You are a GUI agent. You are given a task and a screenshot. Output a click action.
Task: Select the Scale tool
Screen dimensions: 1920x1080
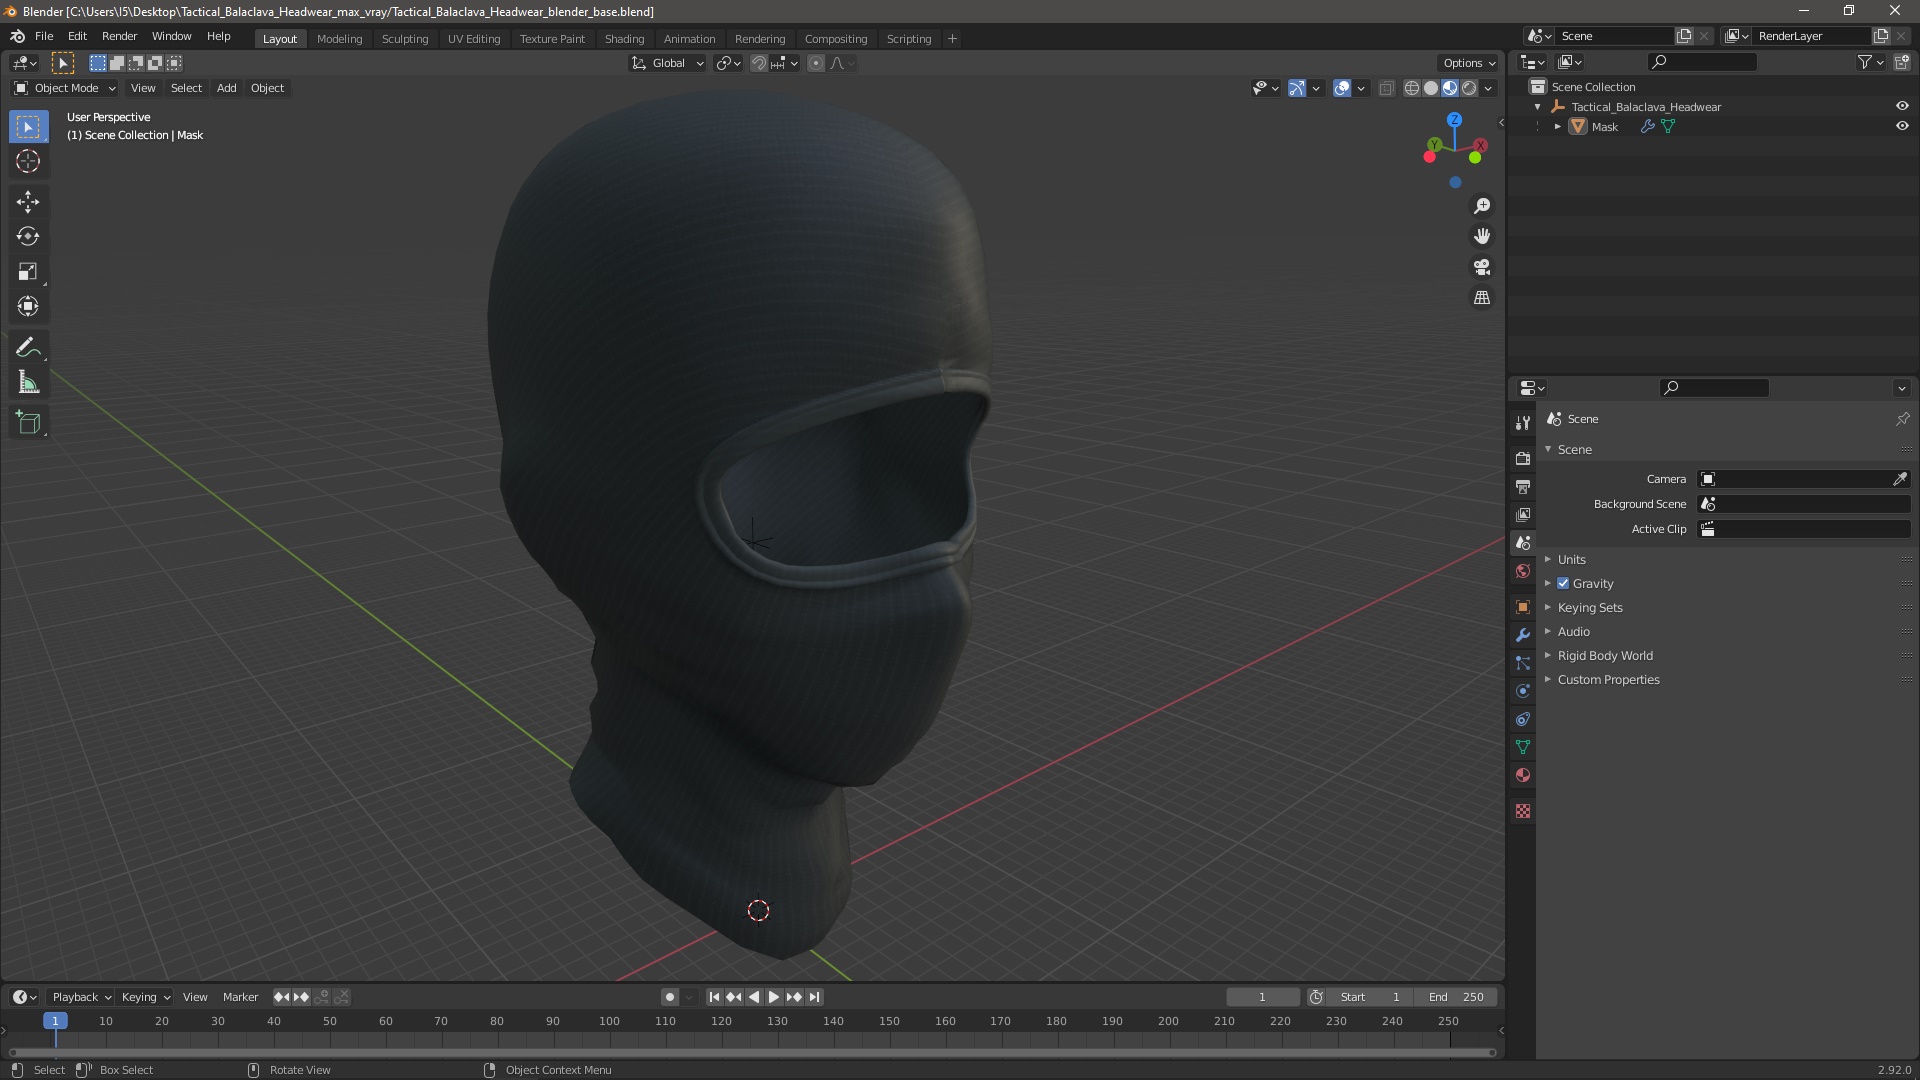click(x=28, y=272)
